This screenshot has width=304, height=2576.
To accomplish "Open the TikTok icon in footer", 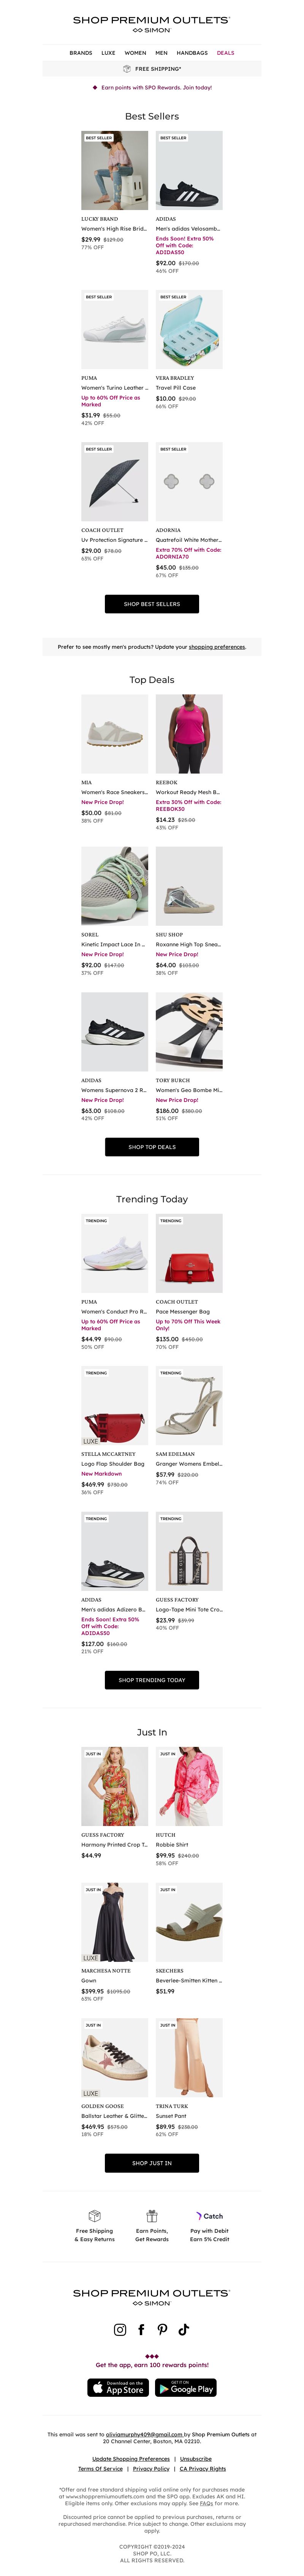I will [184, 2329].
